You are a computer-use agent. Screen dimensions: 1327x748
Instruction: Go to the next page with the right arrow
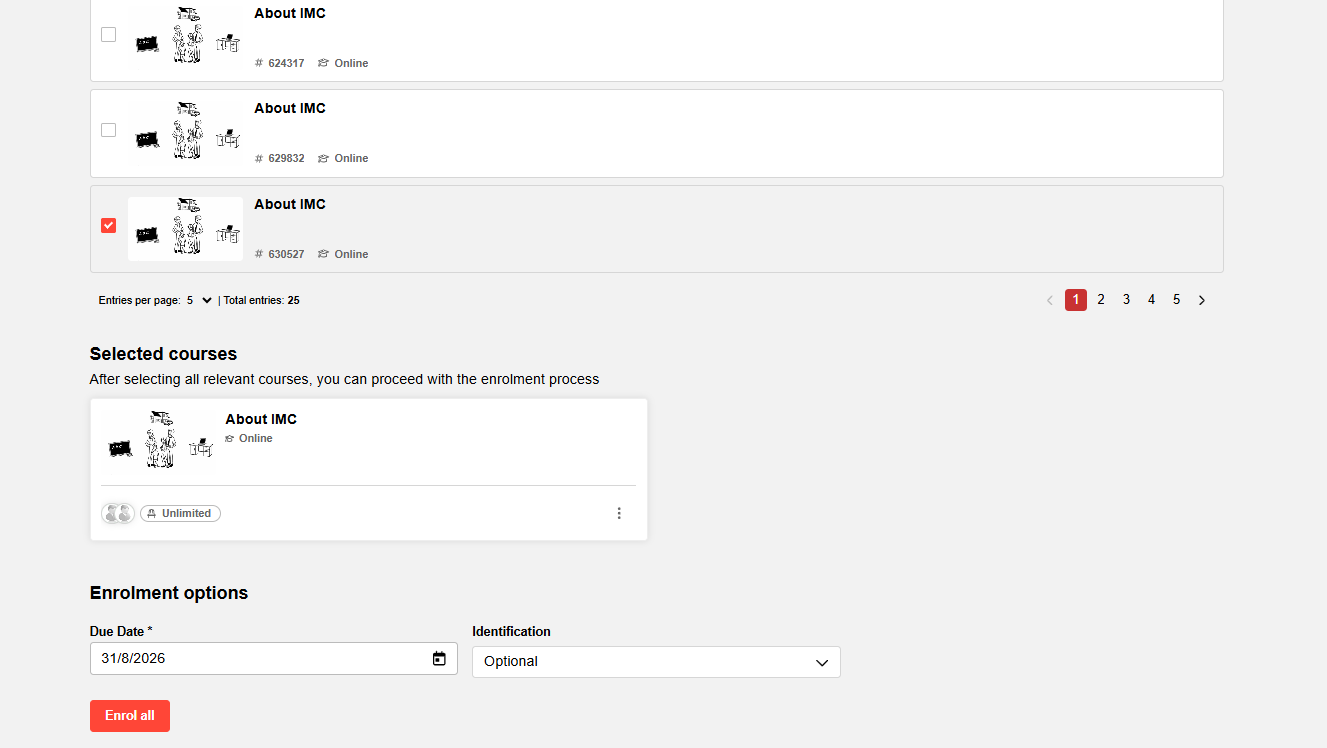click(x=1202, y=300)
